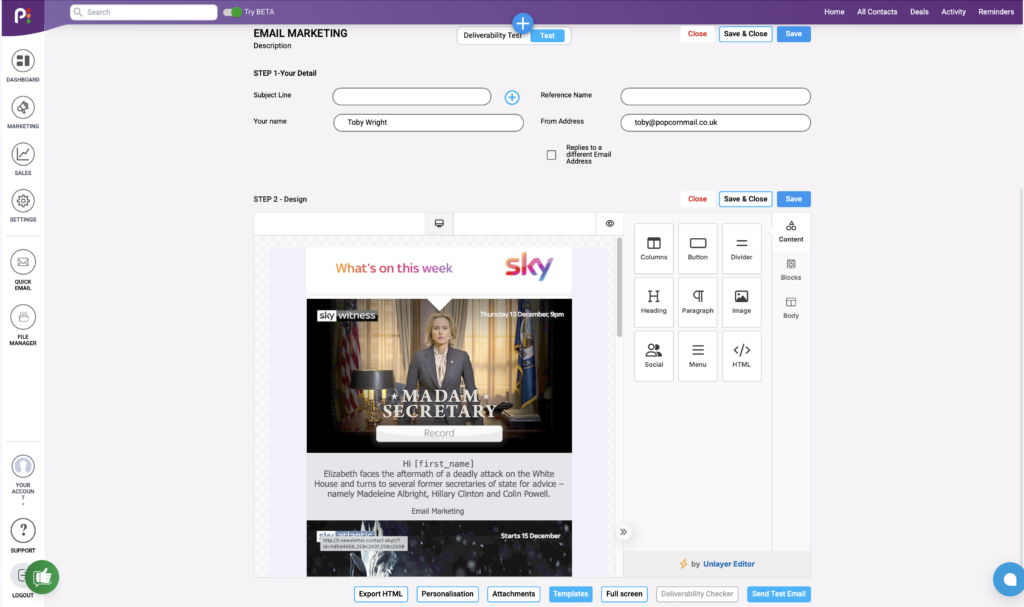Click Export HTML button

(381, 594)
